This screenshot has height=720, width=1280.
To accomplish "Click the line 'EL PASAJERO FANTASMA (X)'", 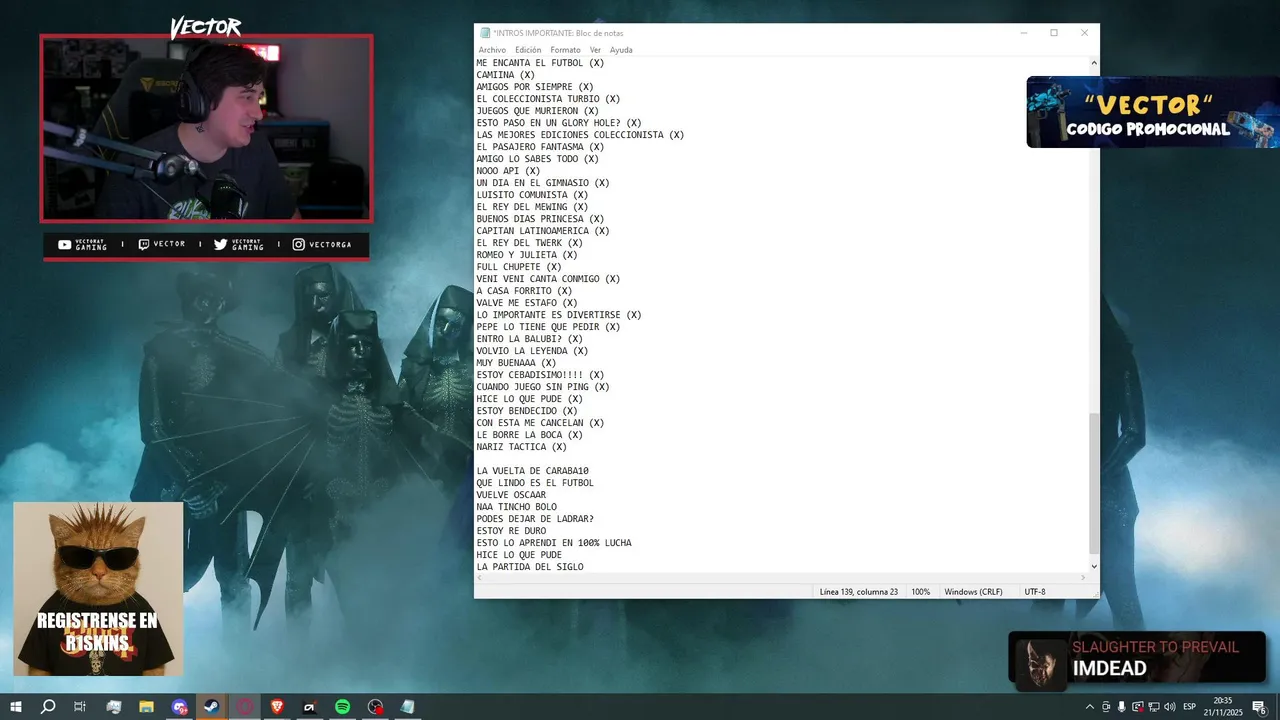I will coord(540,147).
